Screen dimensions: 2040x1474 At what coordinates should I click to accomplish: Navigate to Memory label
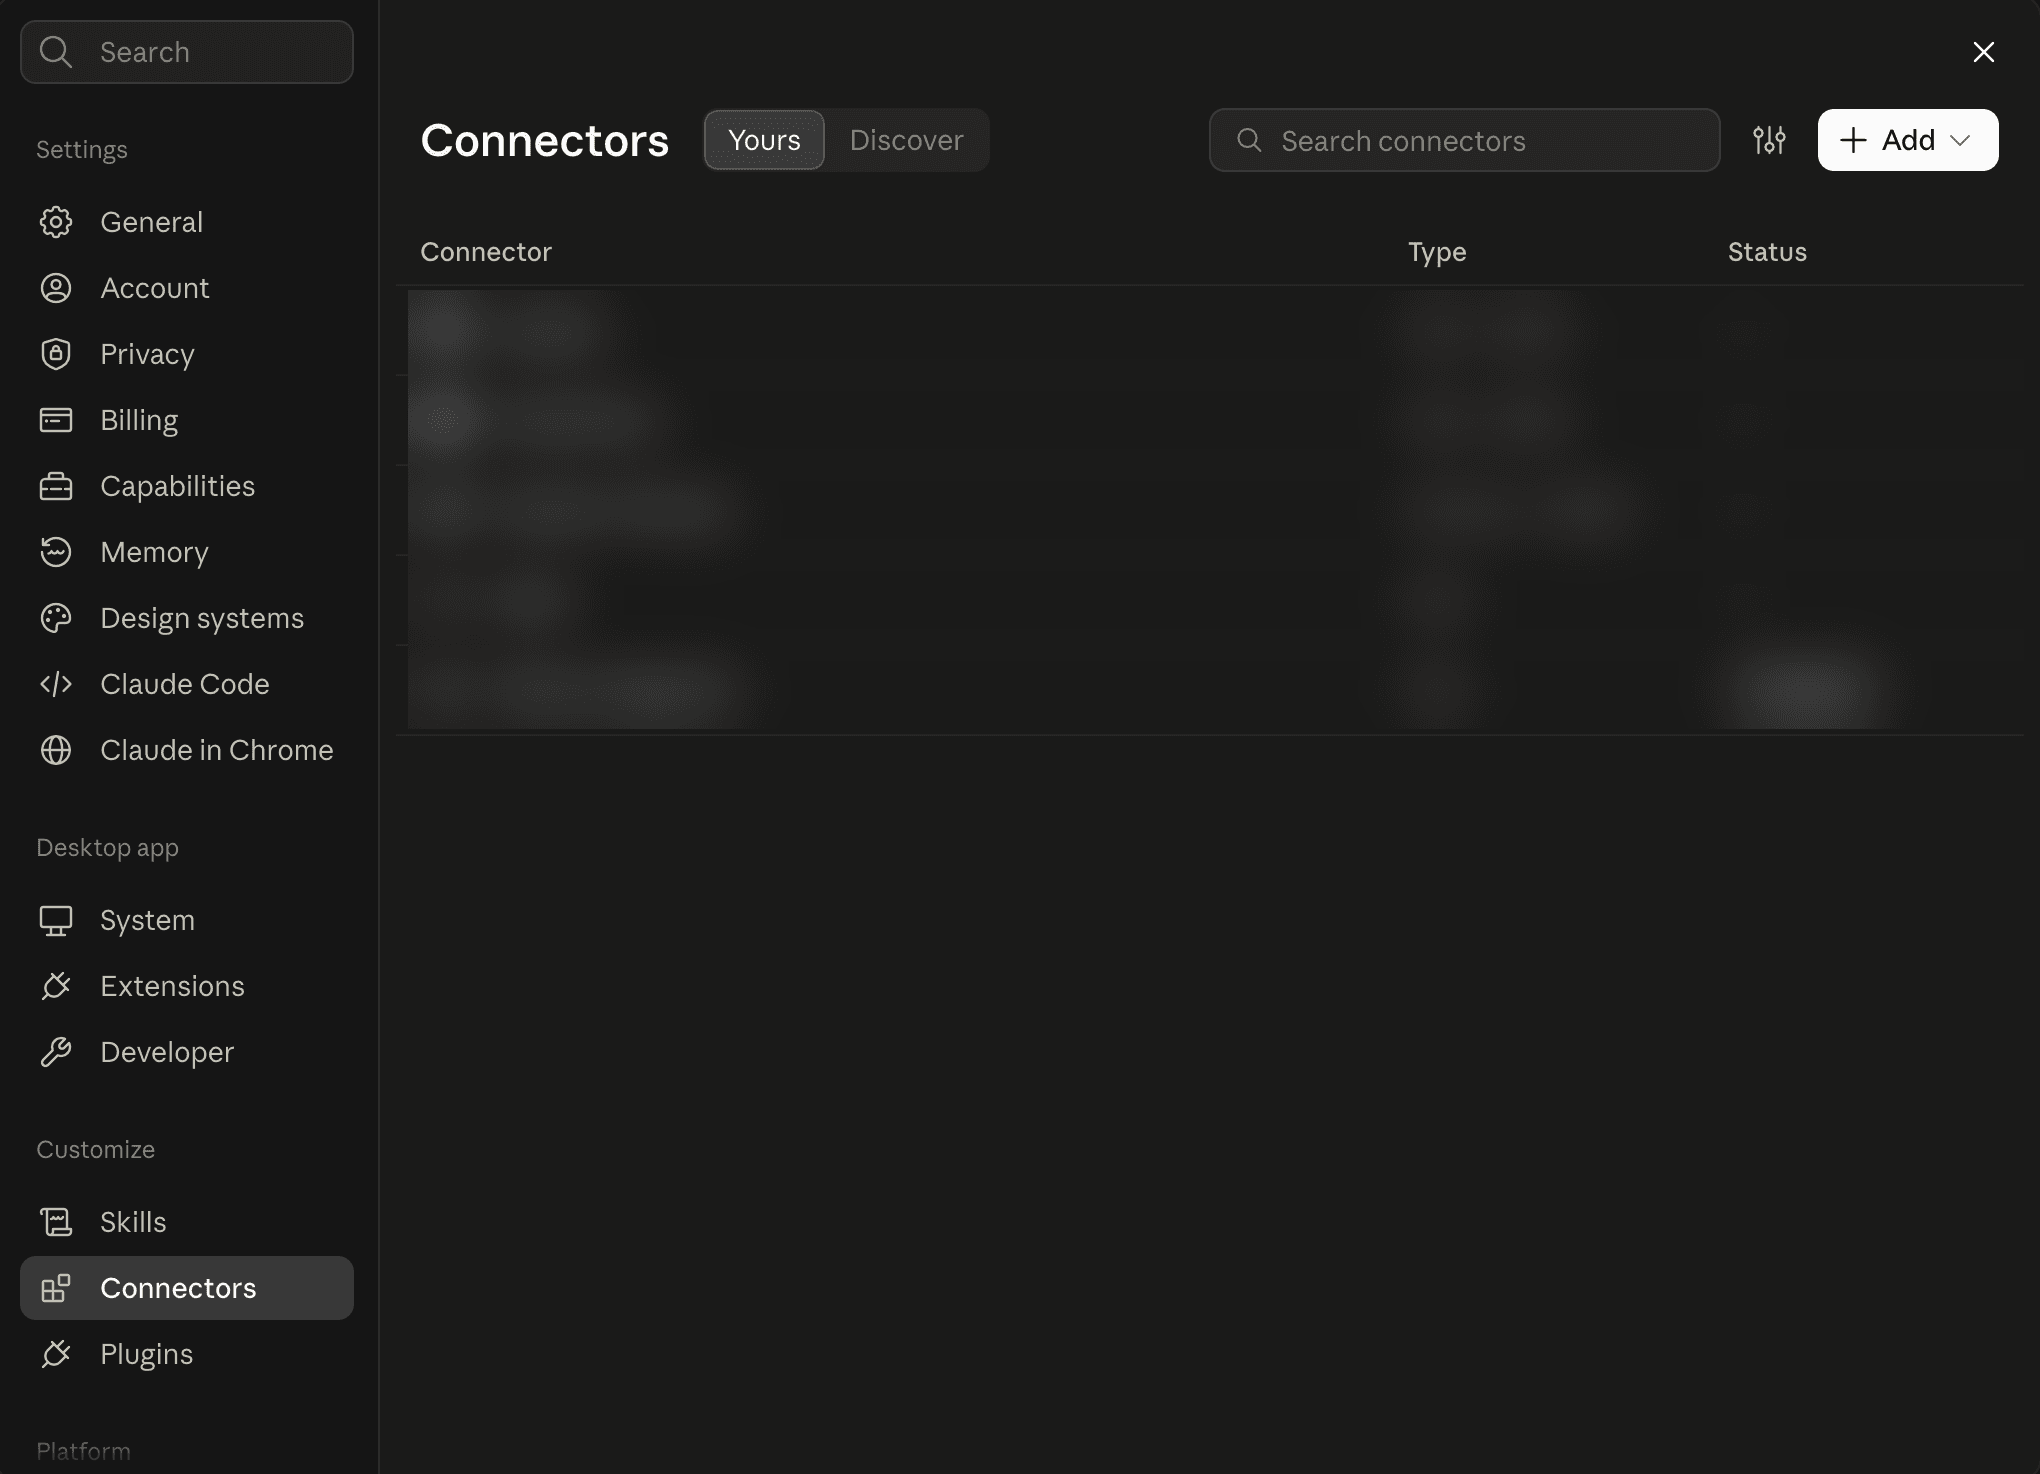pyautogui.click(x=154, y=552)
